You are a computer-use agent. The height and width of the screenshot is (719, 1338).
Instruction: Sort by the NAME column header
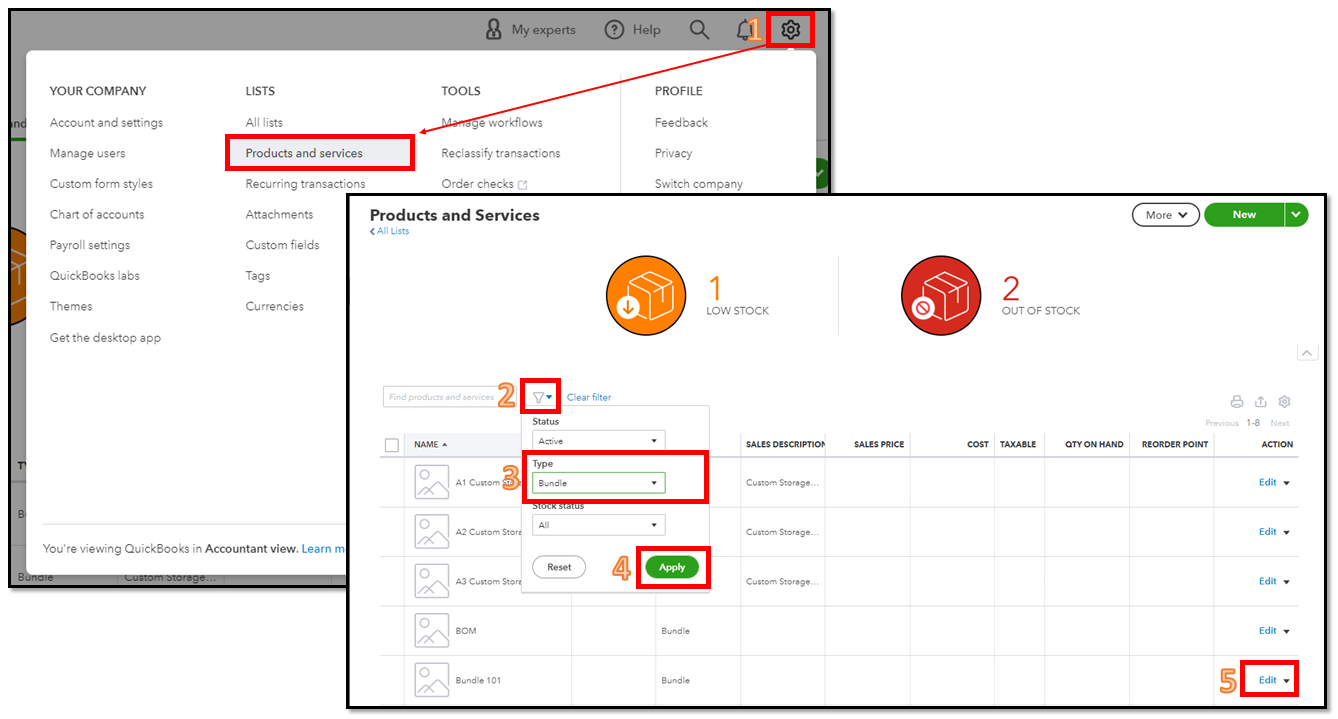point(431,444)
